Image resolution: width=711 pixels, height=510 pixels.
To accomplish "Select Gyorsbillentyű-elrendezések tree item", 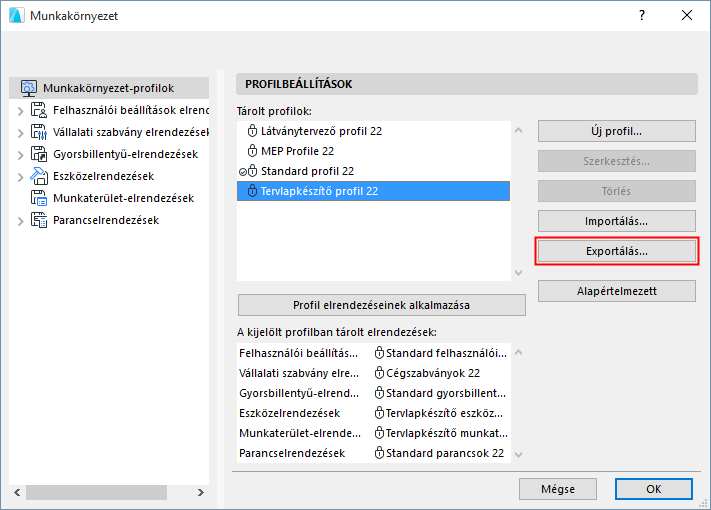I will 125,154.
